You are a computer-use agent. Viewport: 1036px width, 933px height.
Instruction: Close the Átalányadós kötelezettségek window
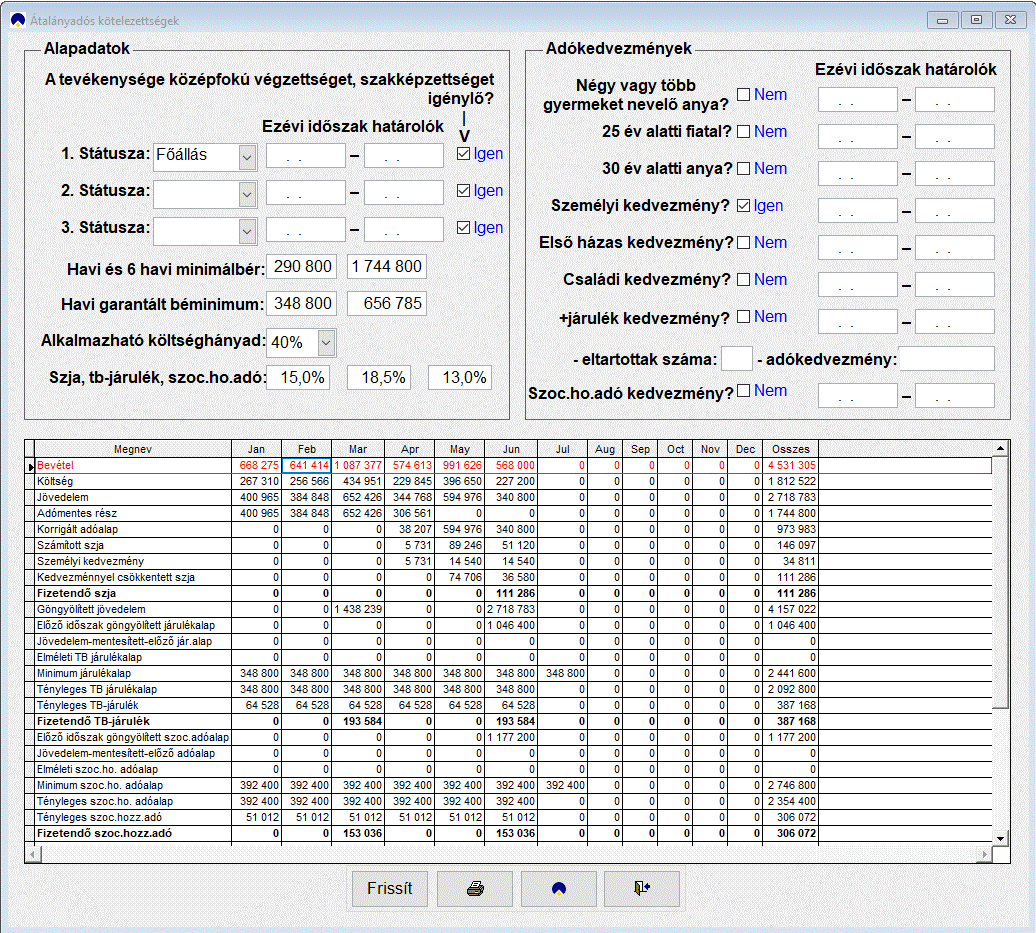(x=1010, y=20)
